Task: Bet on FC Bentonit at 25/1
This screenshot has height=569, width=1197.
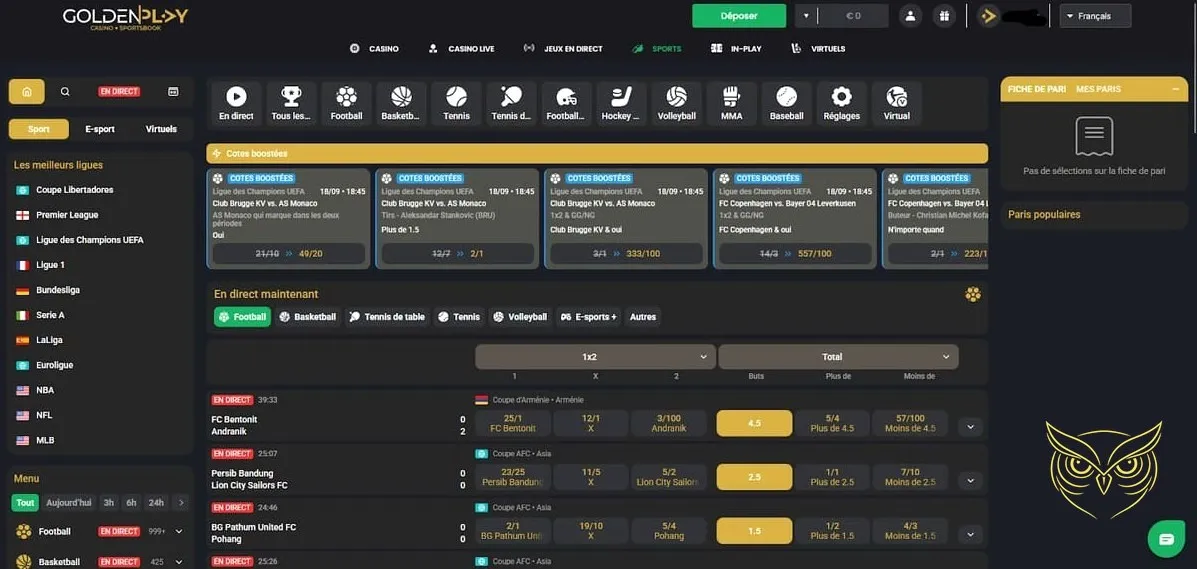Action: 513,423
